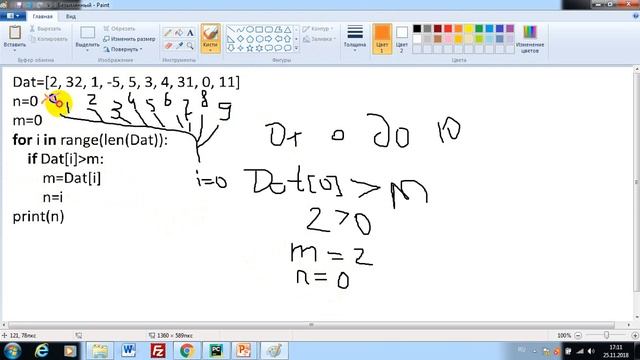
Task: Pick the Oval shape
Action: tap(250, 29)
